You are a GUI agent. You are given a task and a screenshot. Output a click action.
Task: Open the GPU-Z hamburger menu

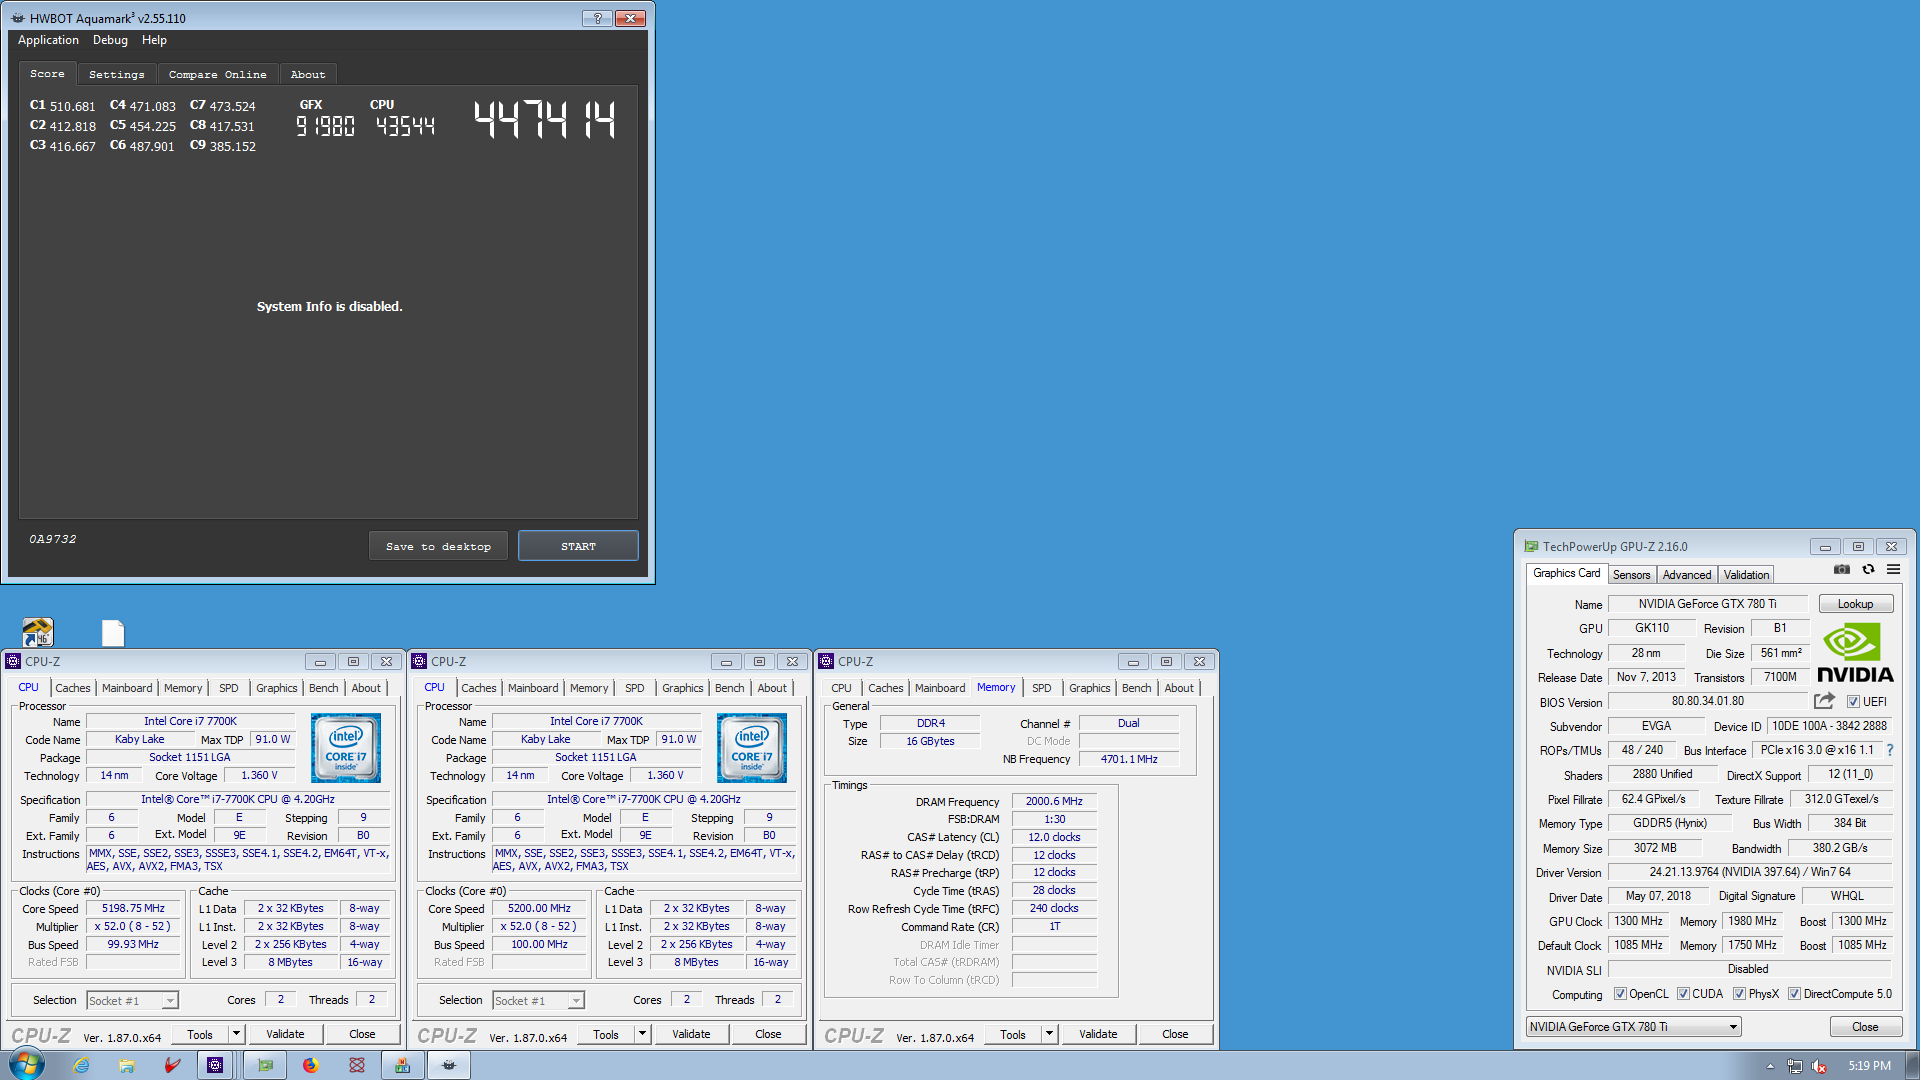(x=1893, y=570)
